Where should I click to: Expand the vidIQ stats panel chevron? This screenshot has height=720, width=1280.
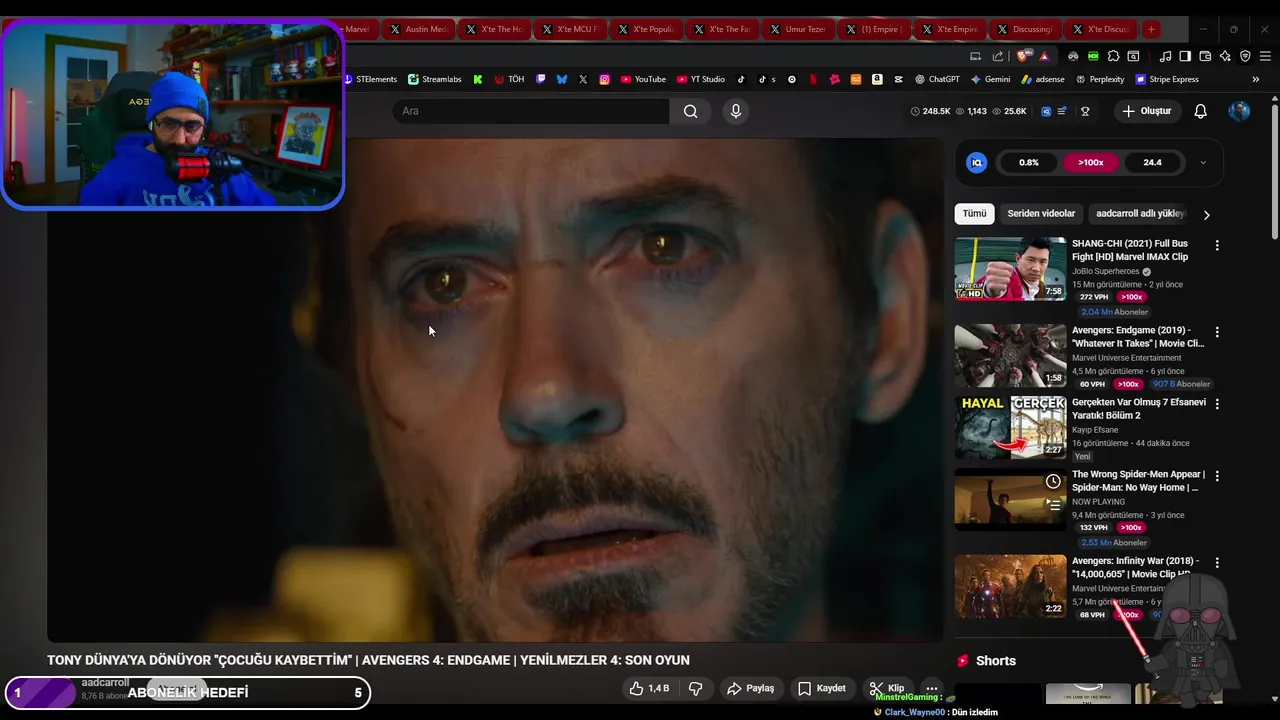click(1203, 162)
